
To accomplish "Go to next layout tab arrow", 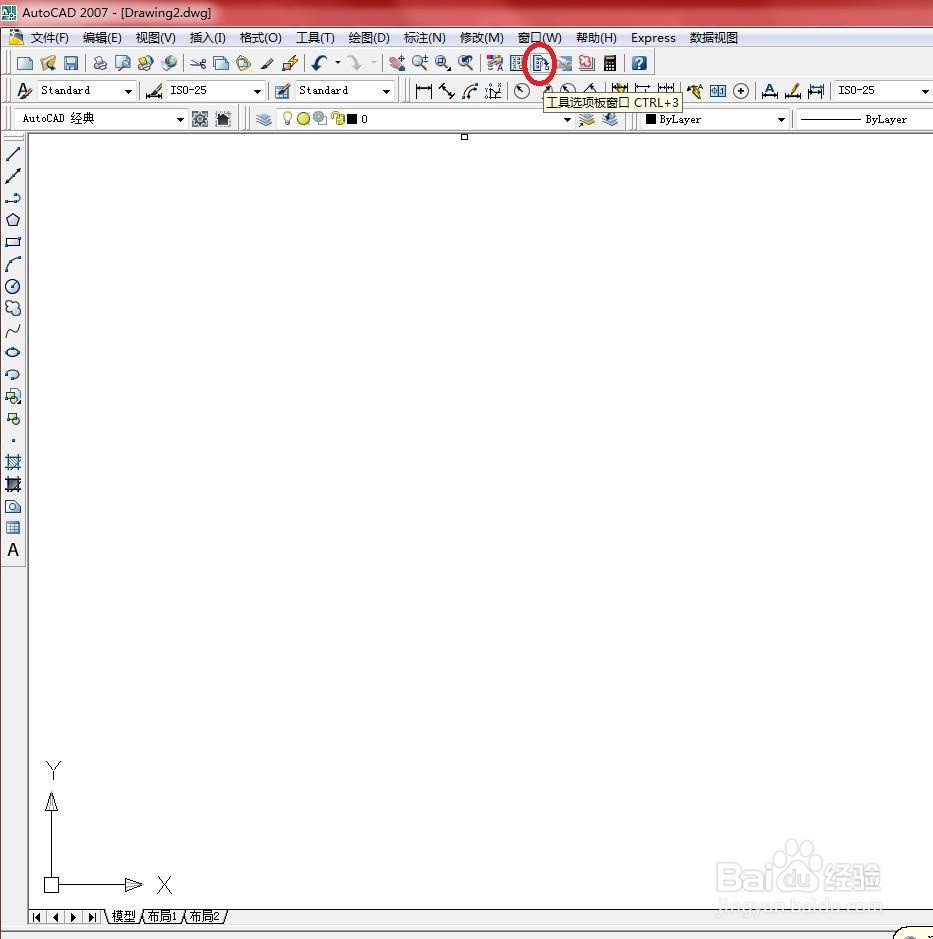I will pos(73,917).
